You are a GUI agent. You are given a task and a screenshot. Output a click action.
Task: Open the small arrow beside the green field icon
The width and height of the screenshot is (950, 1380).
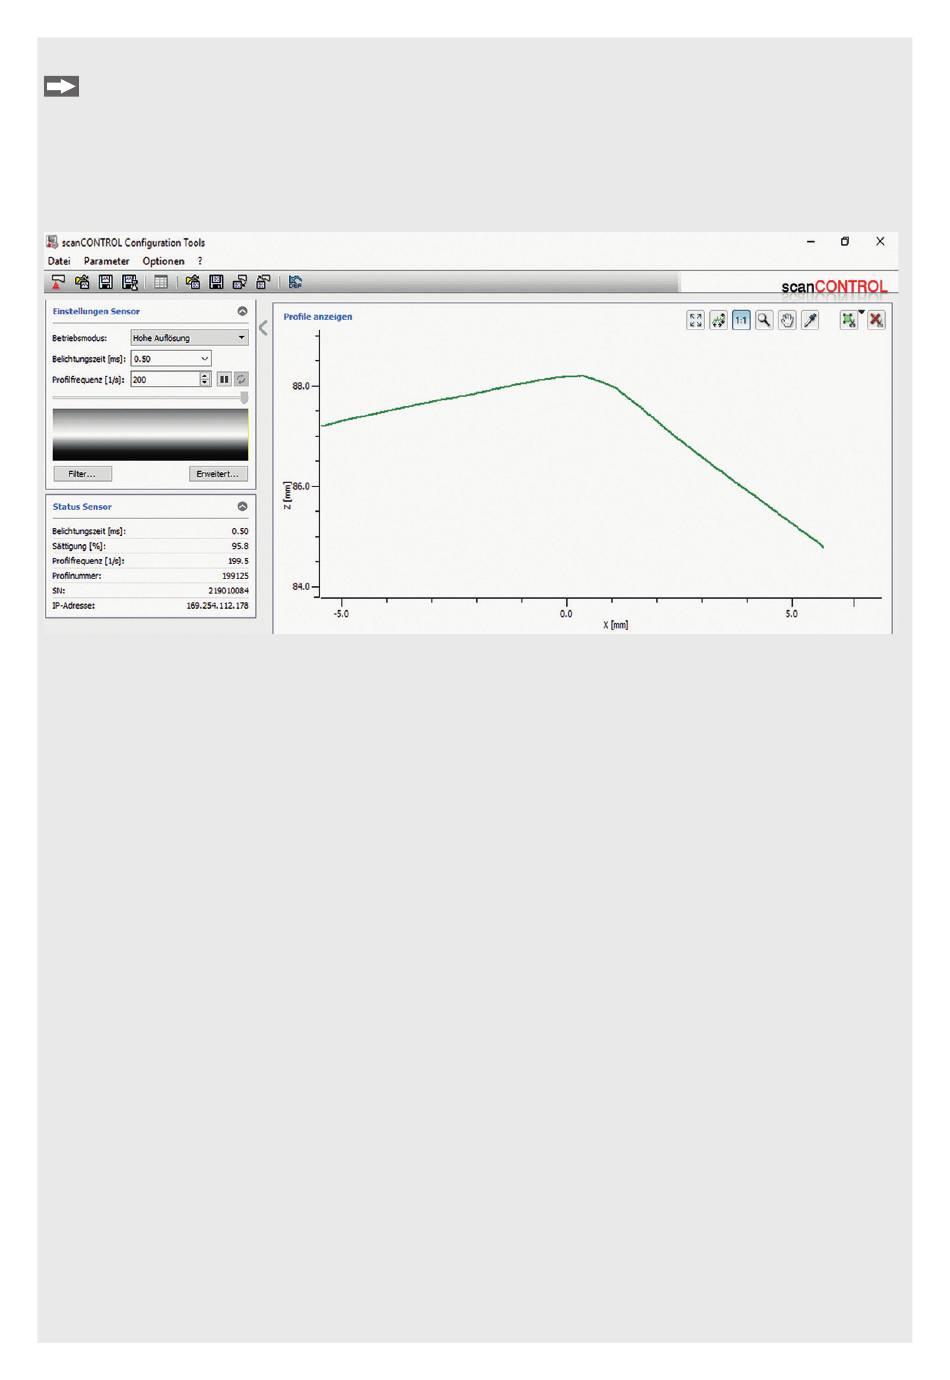click(862, 312)
